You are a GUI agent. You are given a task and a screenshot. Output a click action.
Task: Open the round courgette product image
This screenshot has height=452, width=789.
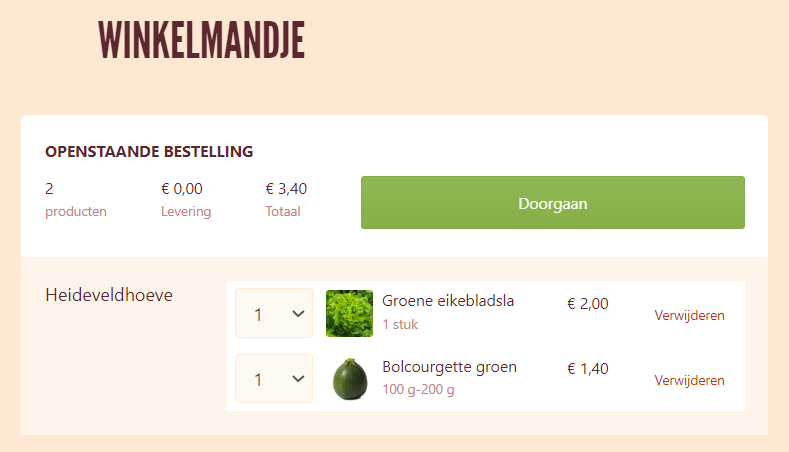pos(349,379)
